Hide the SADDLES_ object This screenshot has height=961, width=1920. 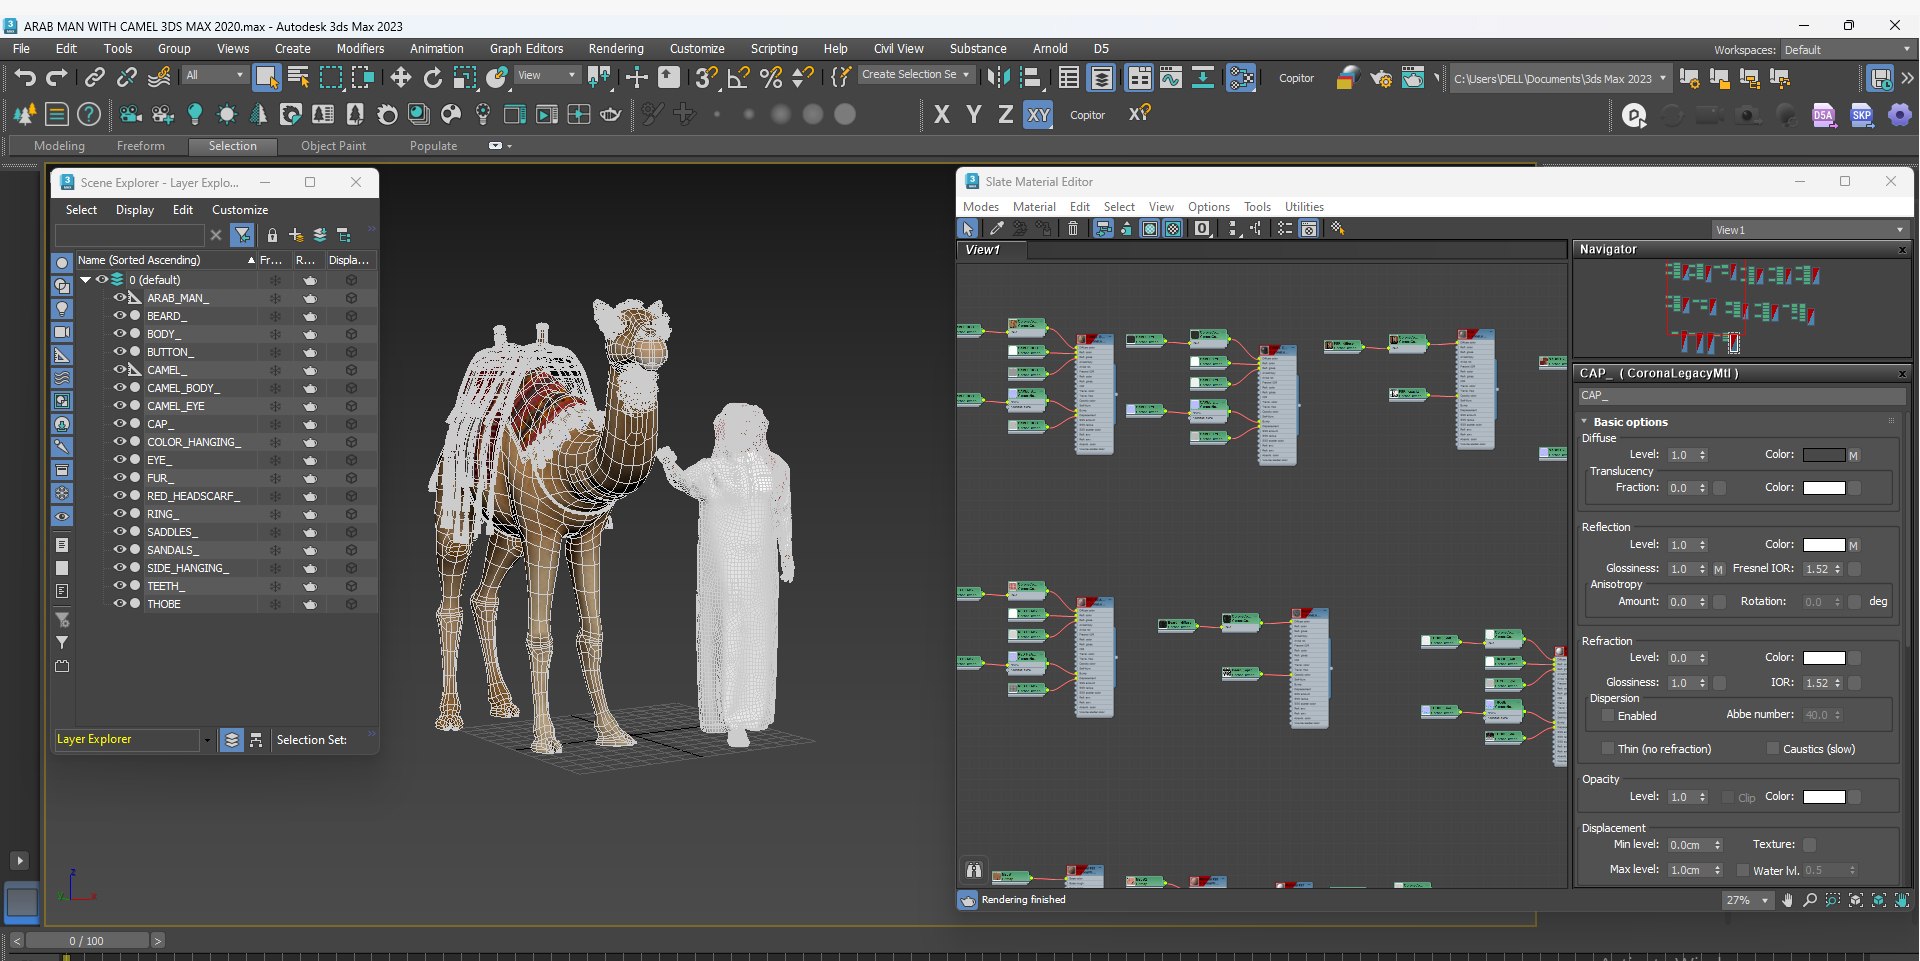click(x=119, y=532)
